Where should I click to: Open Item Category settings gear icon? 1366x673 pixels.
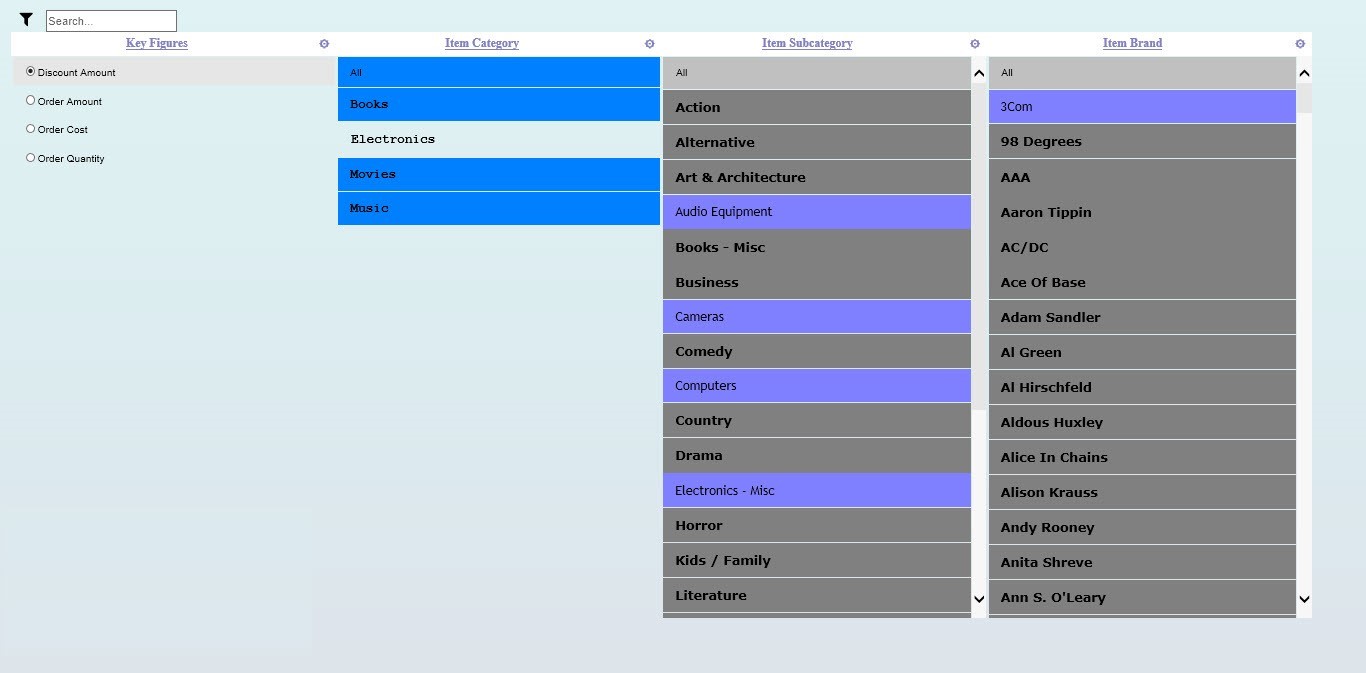(x=650, y=44)
